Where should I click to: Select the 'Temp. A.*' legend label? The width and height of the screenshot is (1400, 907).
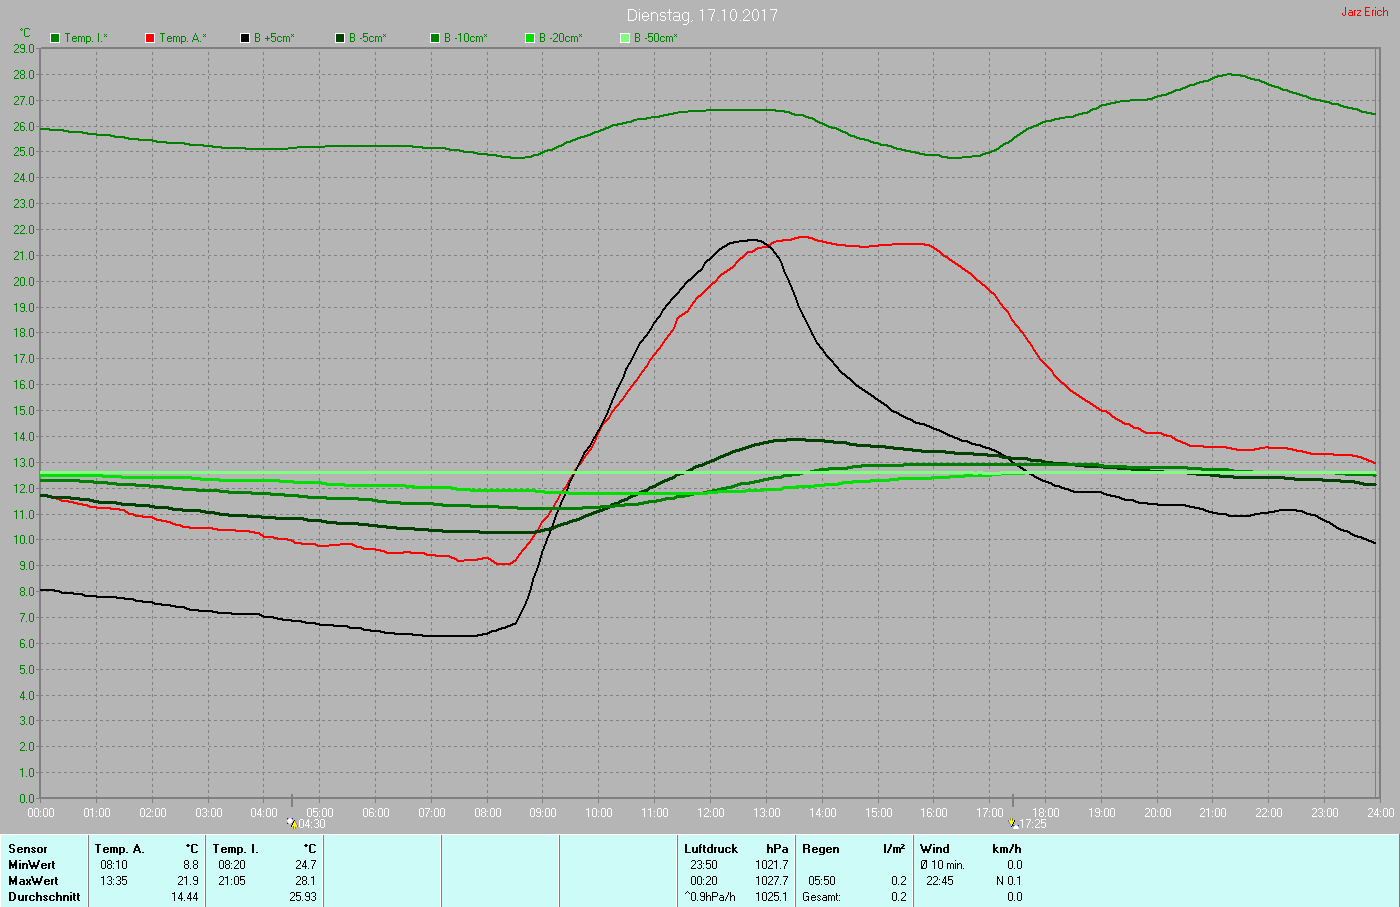183,38
